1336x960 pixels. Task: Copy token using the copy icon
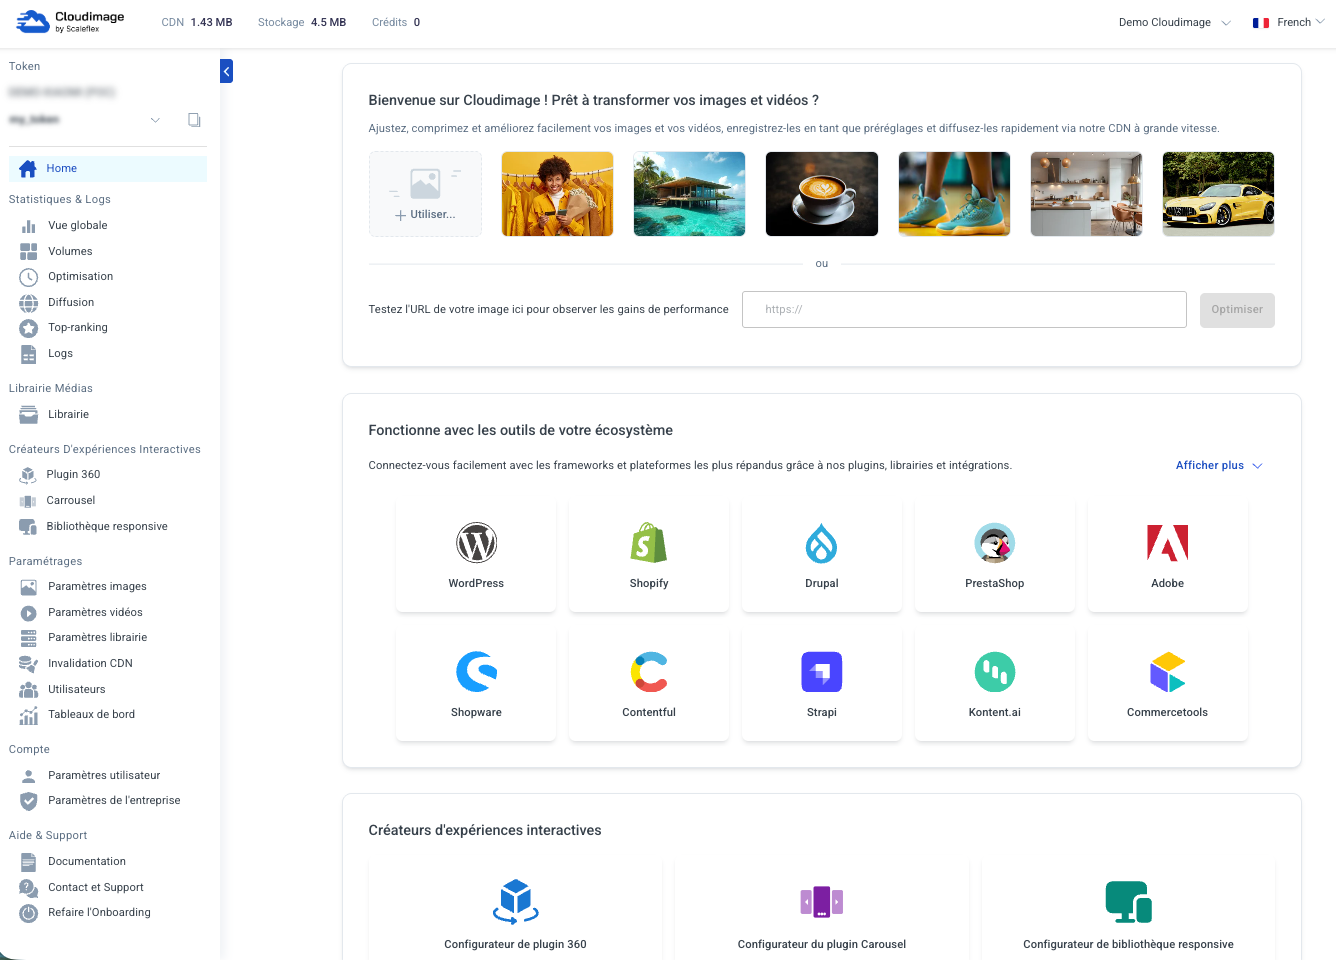point(194,120)
